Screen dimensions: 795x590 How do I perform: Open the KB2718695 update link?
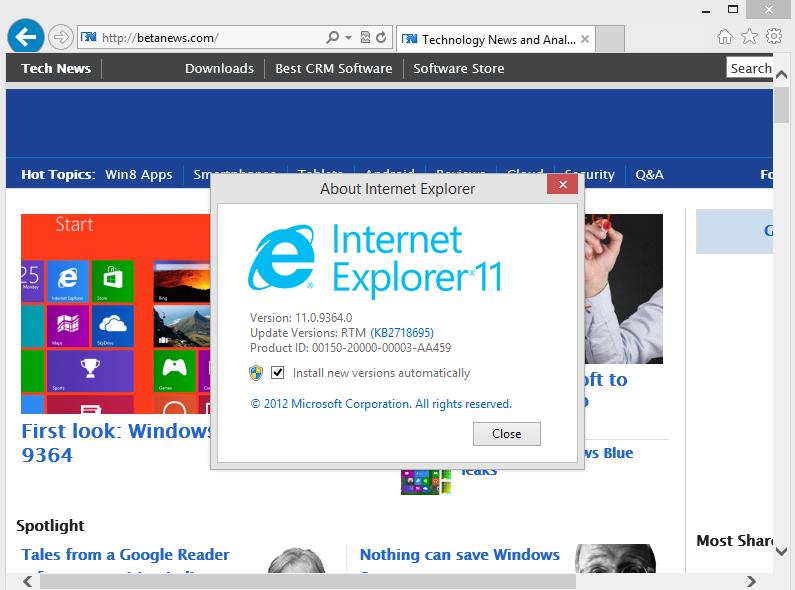click(402, 332)
